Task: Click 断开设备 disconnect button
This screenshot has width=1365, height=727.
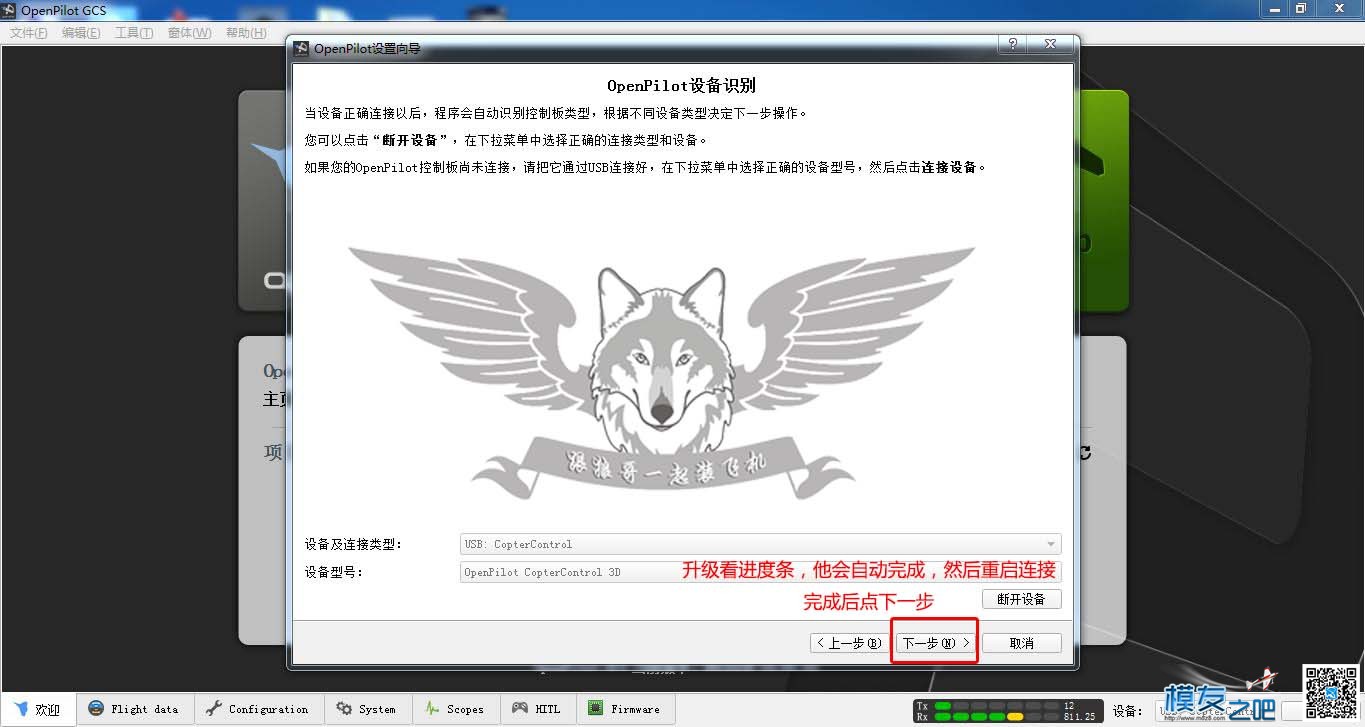Action: click(1021, 599)
